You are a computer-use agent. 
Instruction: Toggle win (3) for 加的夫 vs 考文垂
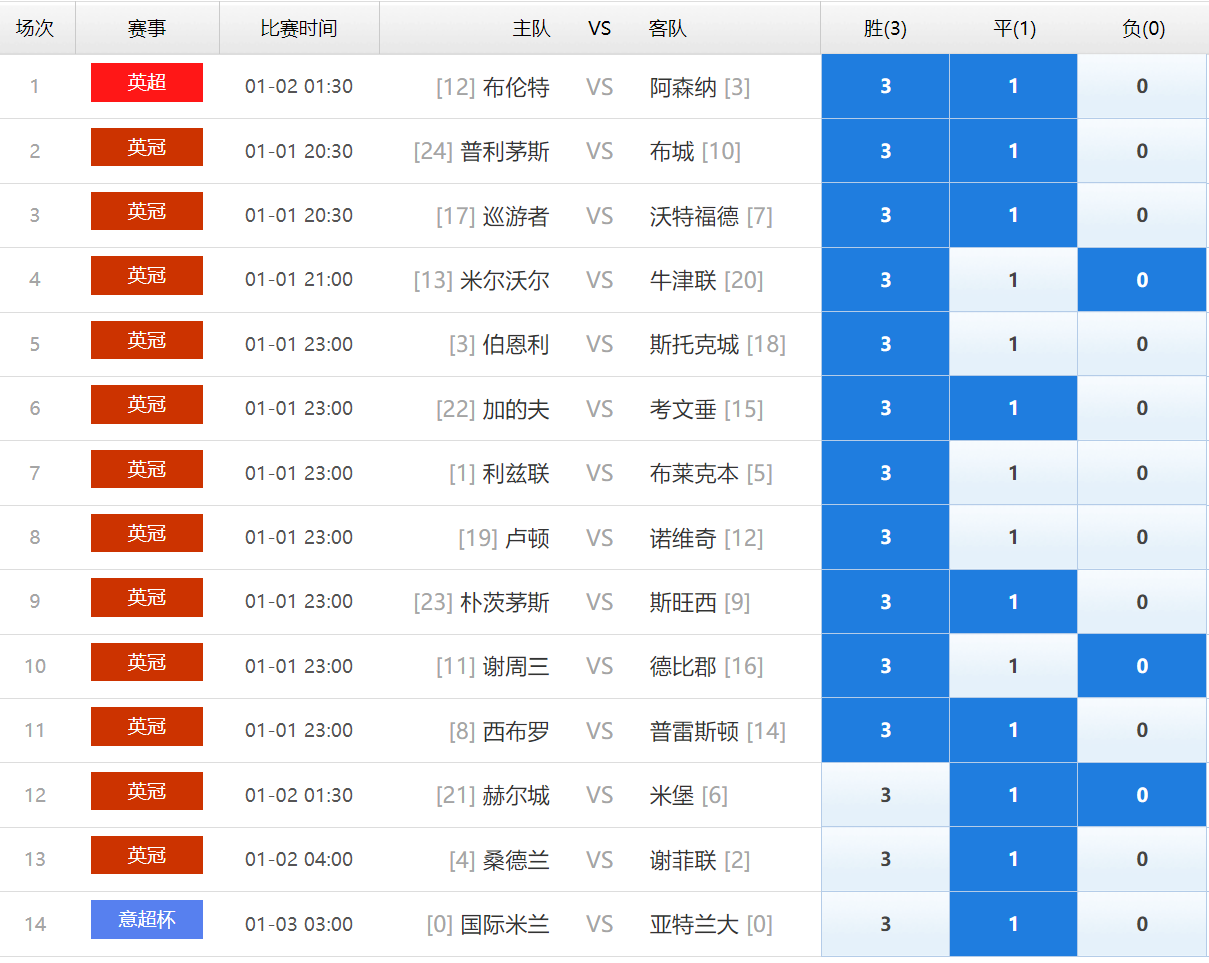(x=885, y=408)
